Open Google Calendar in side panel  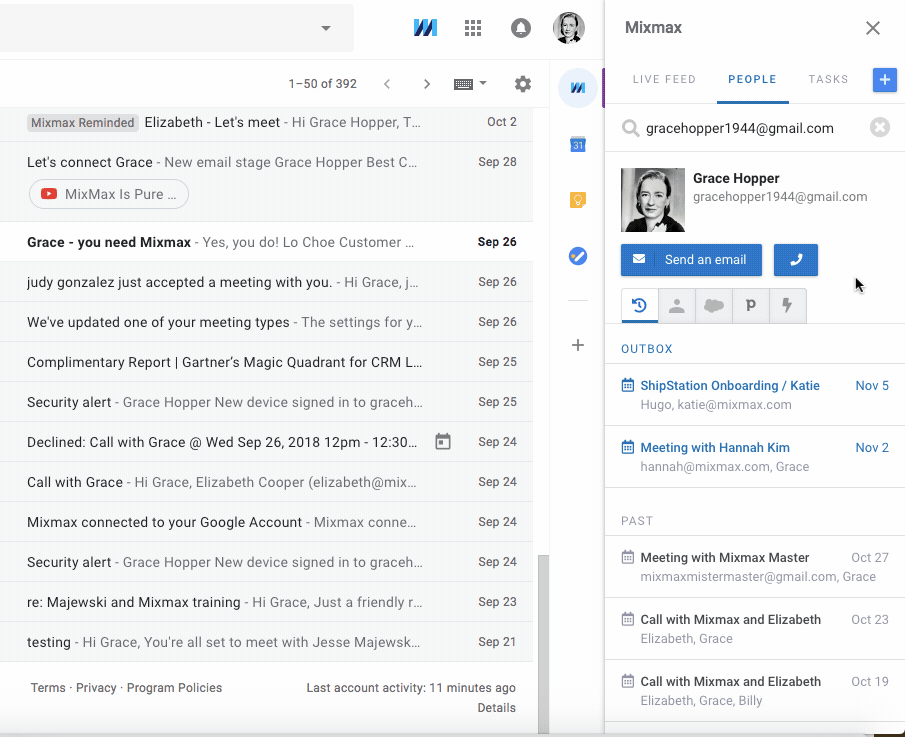pyautogui.click(x=577, y=145)
